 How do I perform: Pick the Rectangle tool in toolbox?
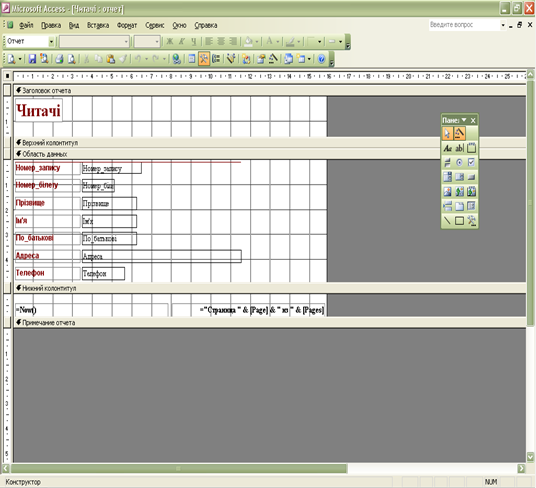tap(459, 221)
